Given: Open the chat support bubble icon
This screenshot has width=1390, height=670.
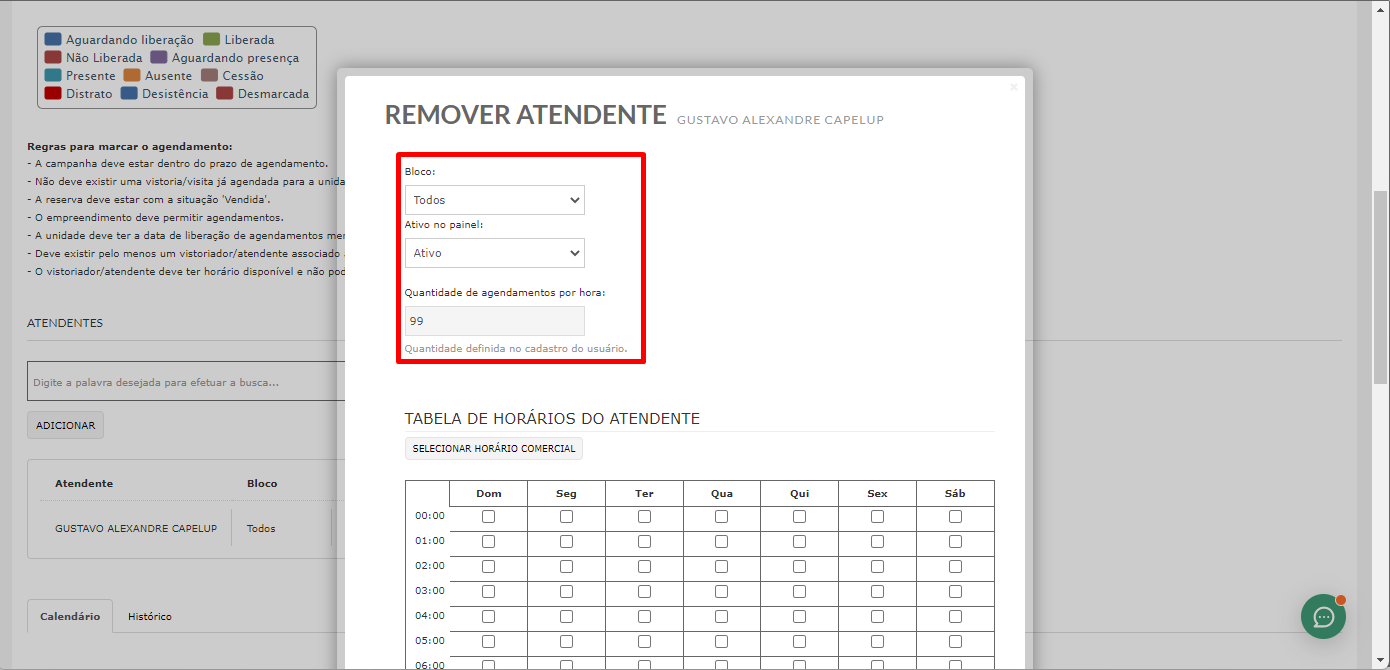Looking at the screenshot, I should tap(1323, 616).
